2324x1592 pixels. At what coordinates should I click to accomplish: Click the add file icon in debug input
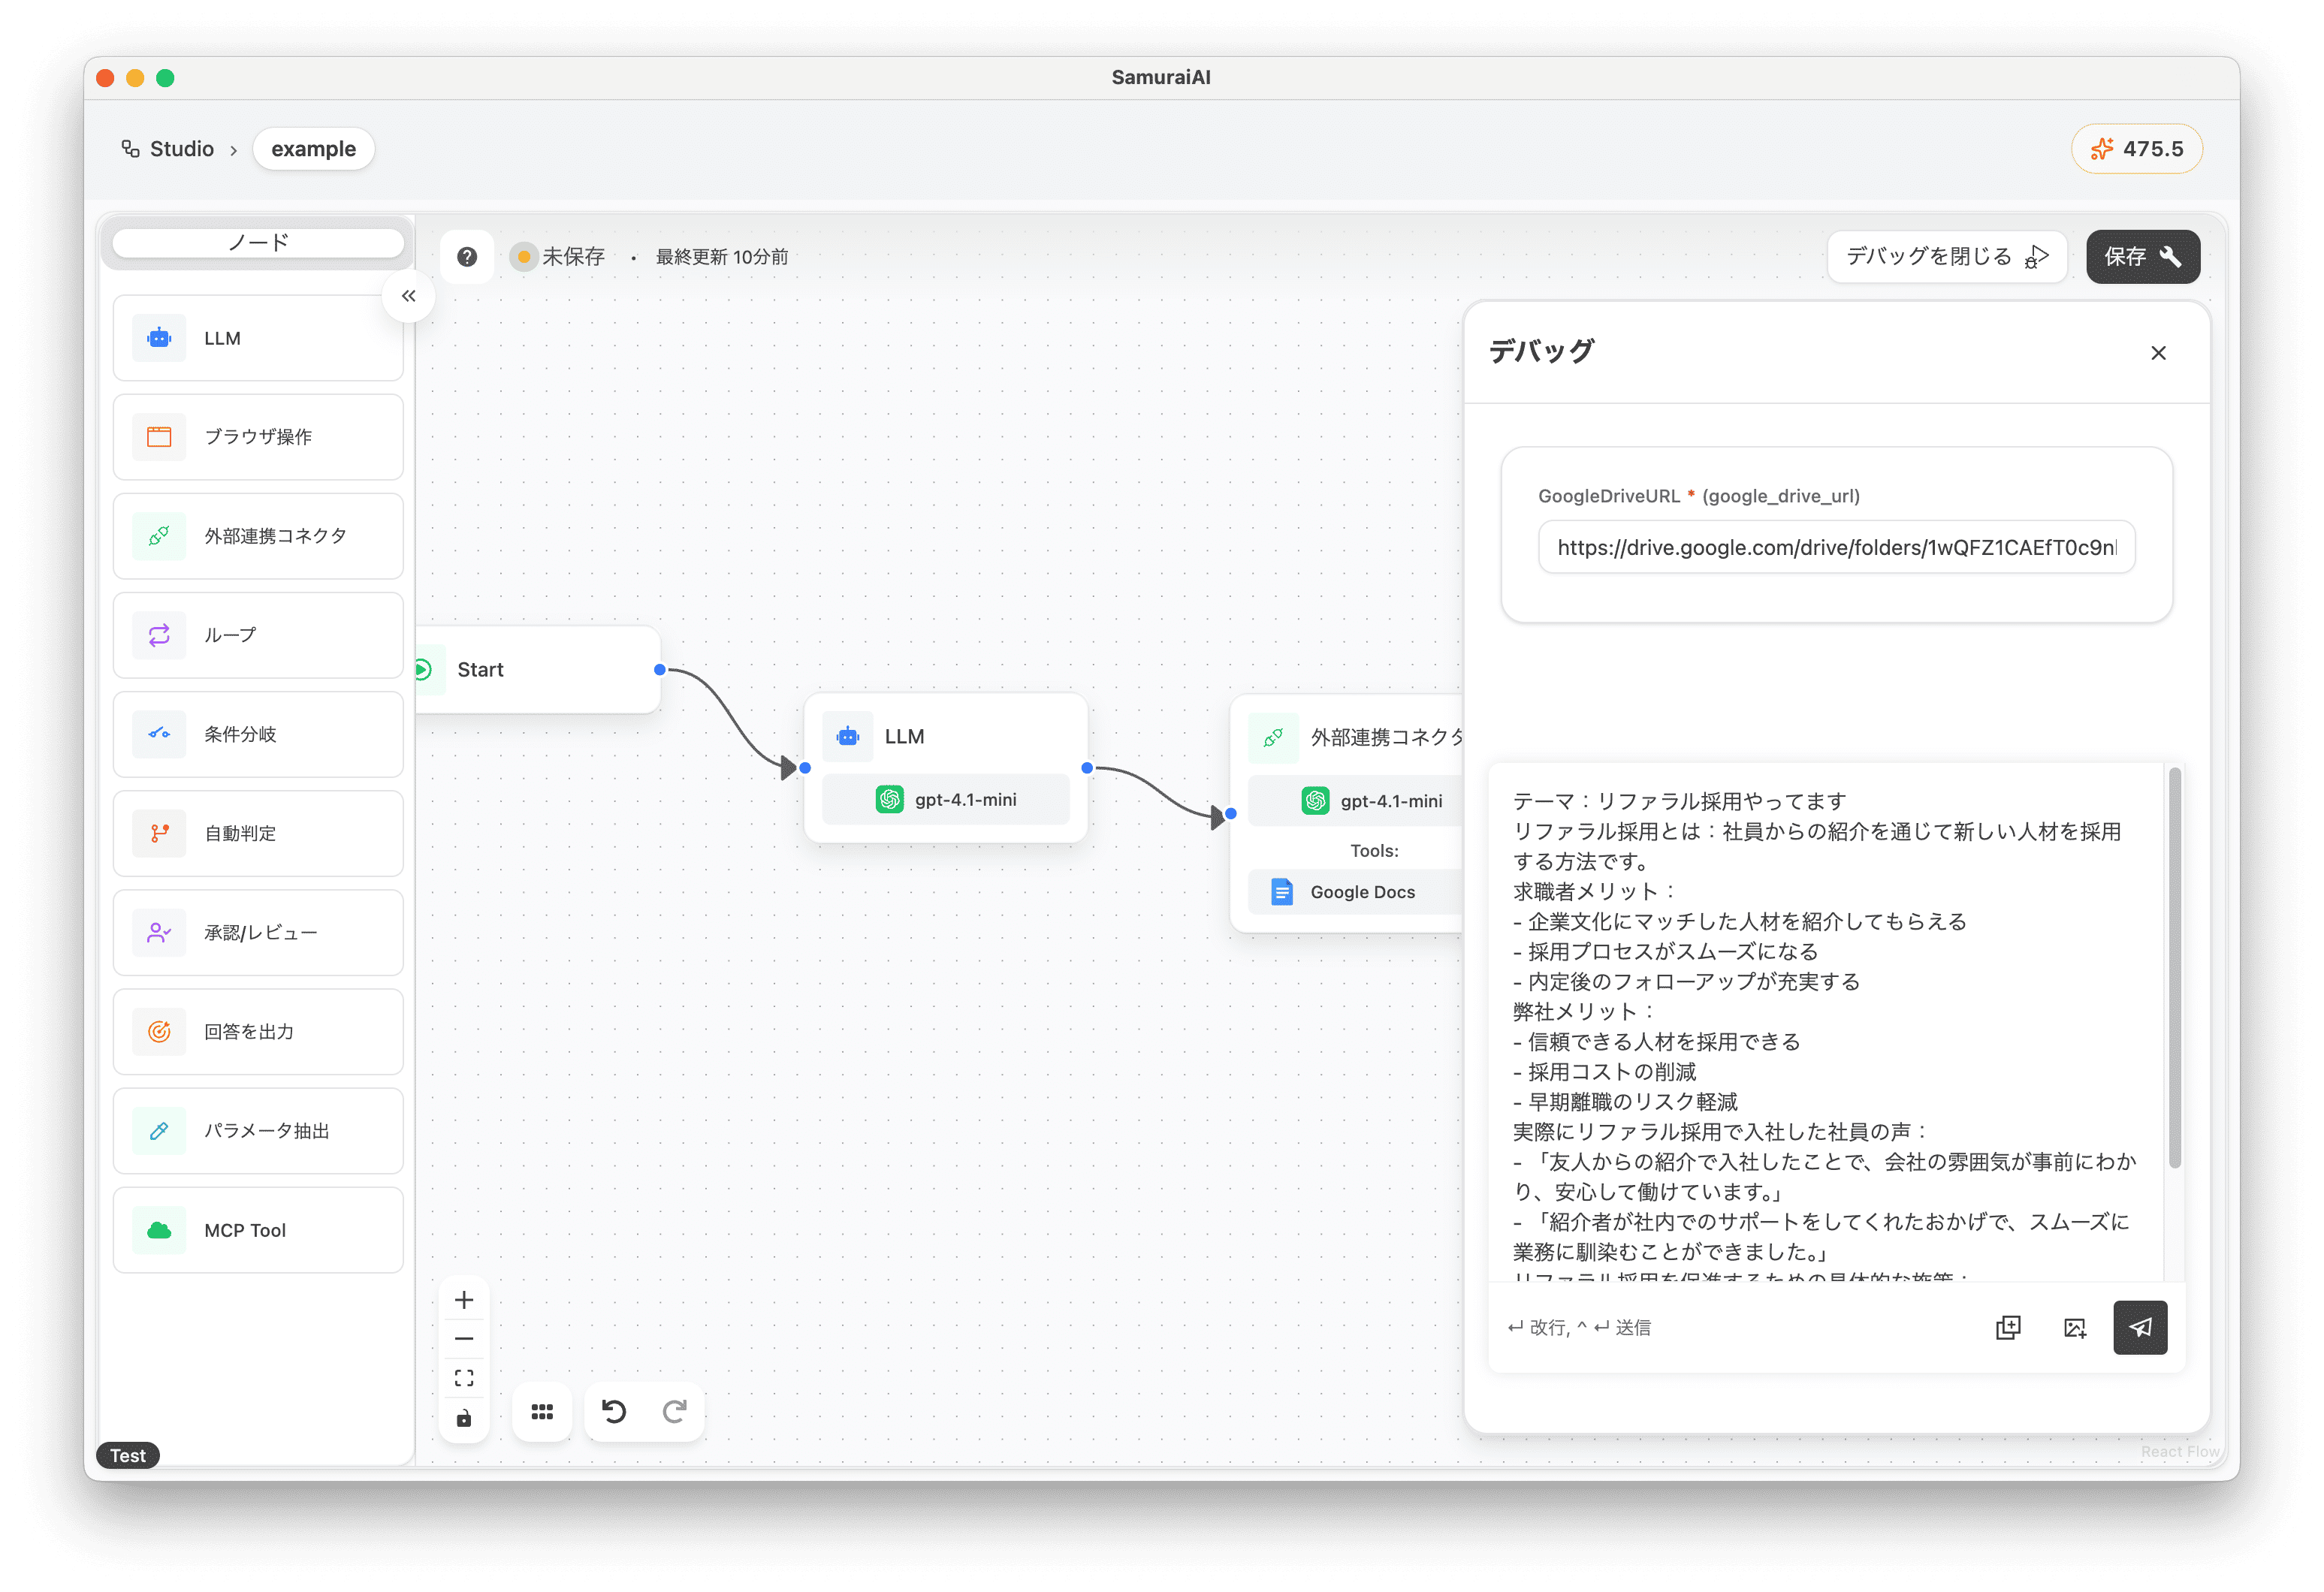(2008, 1327)
